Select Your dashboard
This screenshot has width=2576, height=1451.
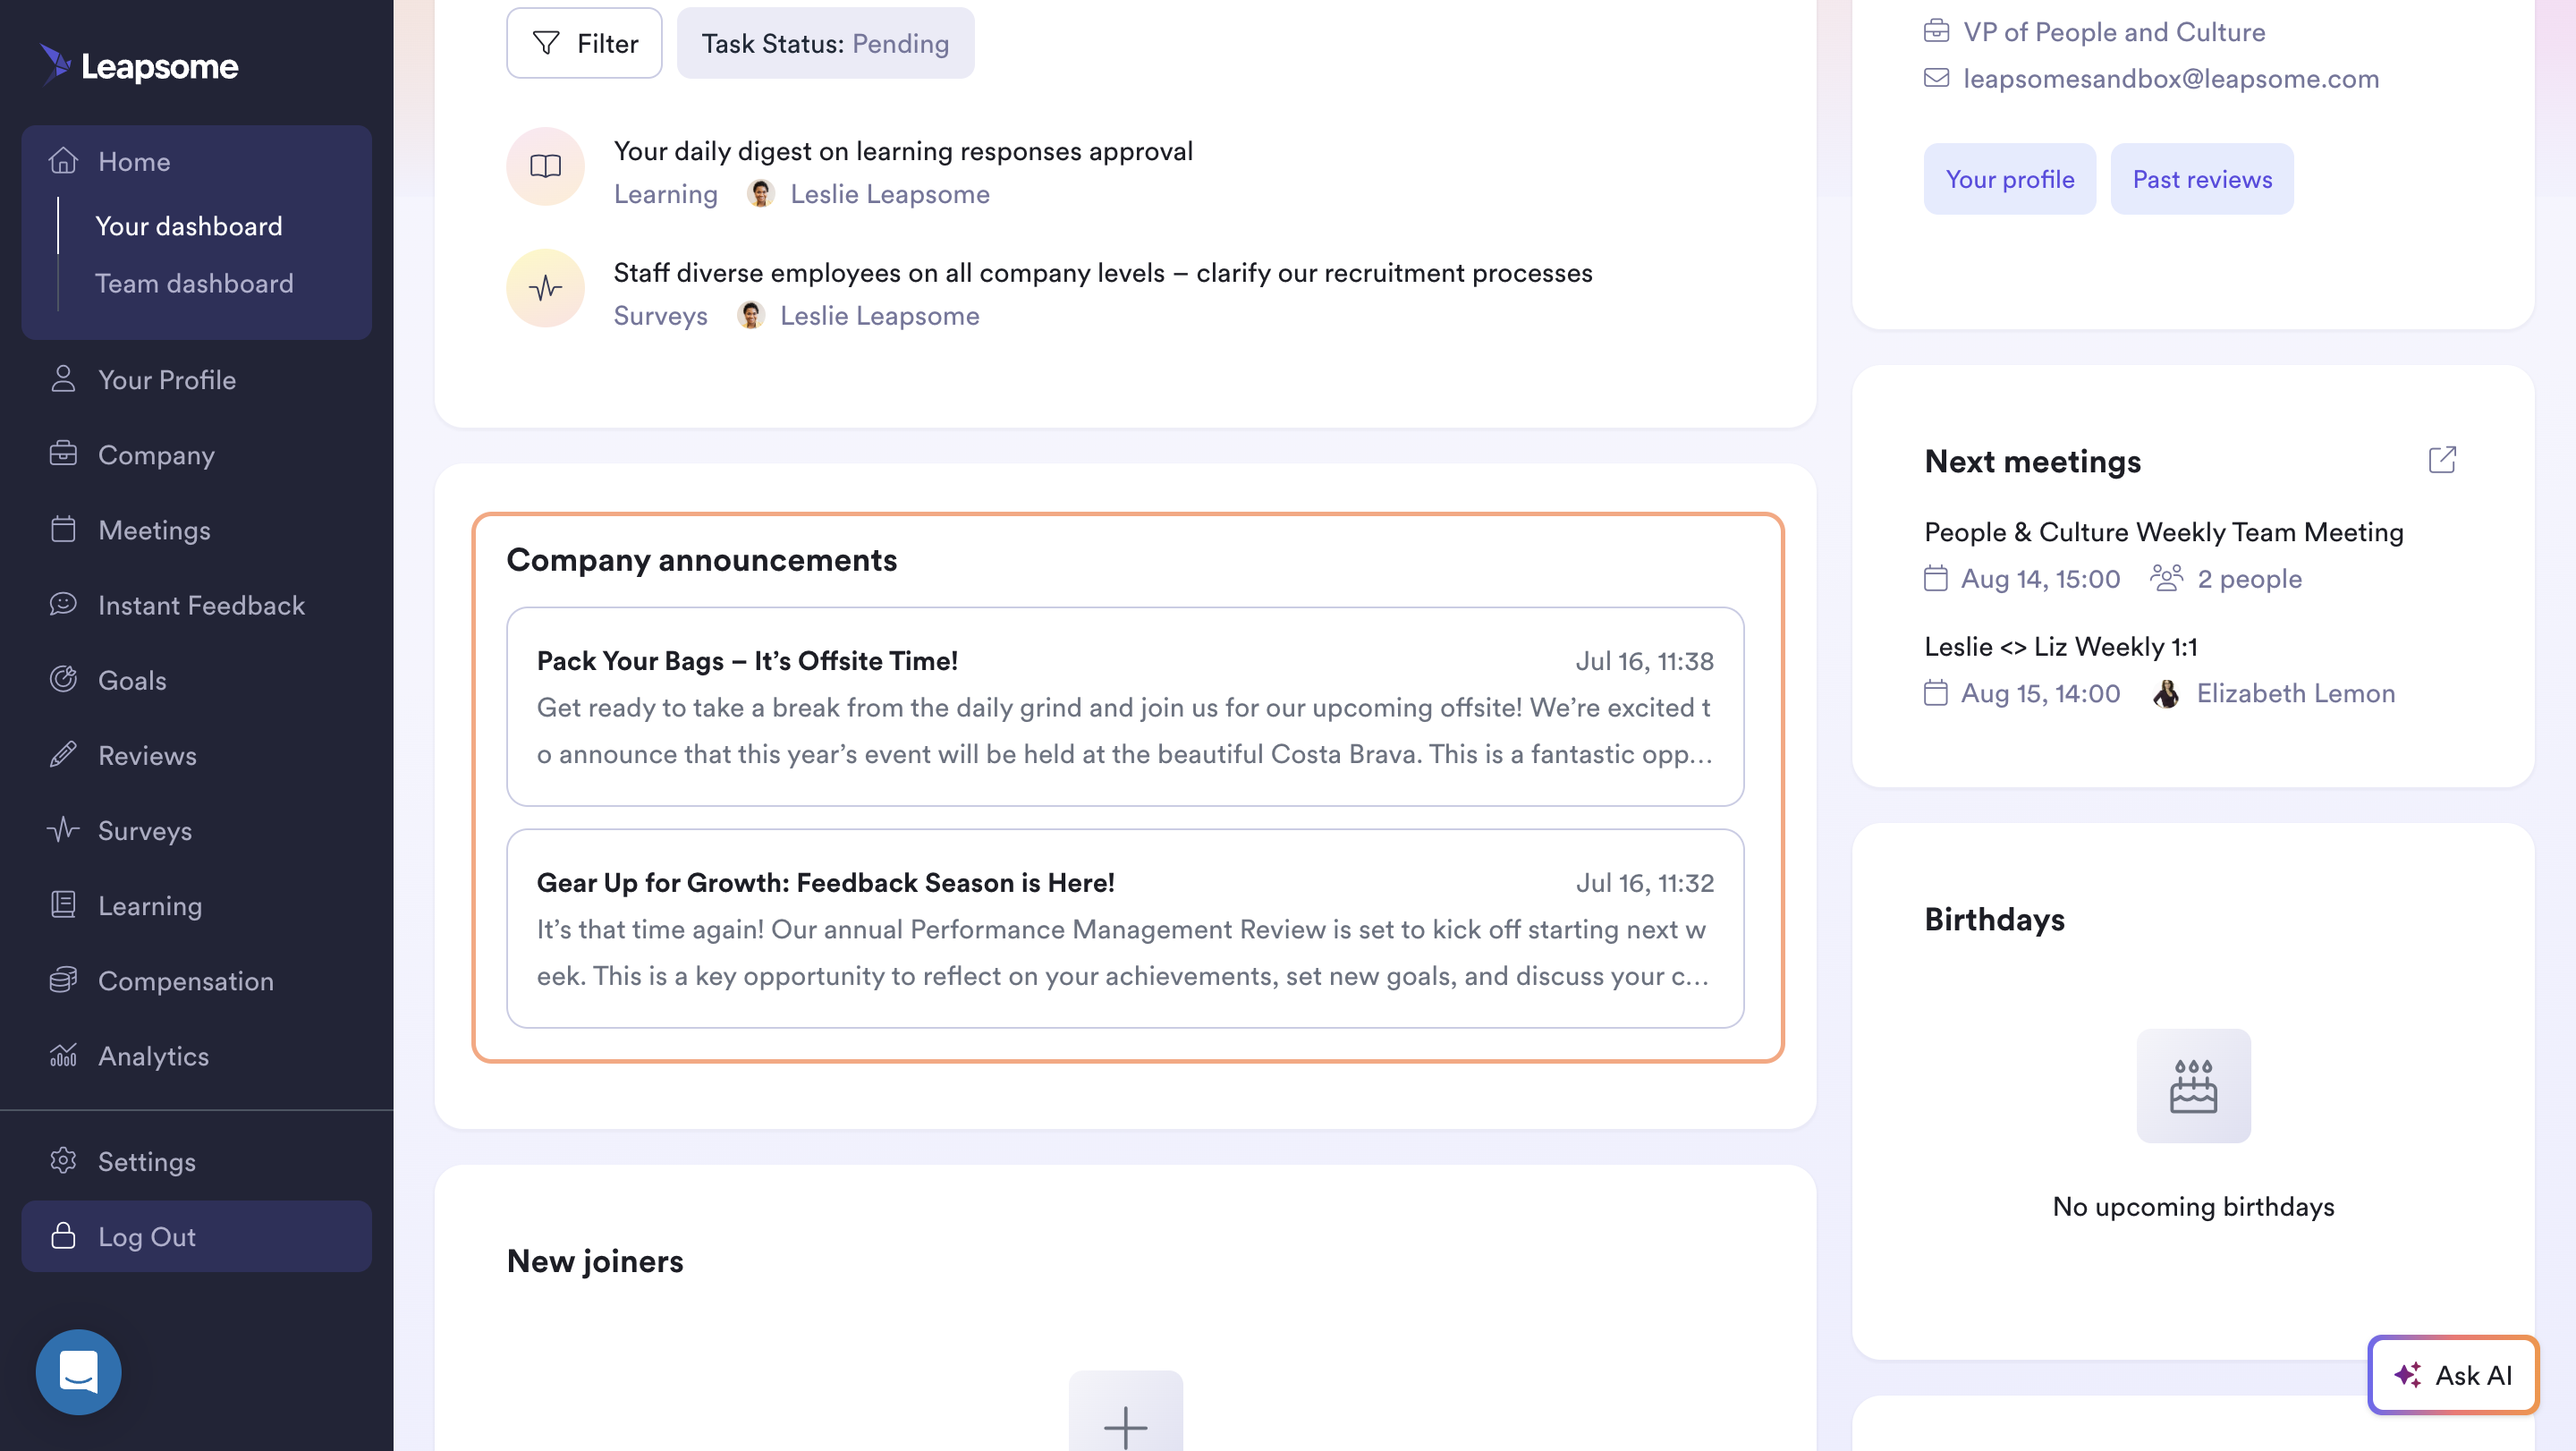[189, 225]
